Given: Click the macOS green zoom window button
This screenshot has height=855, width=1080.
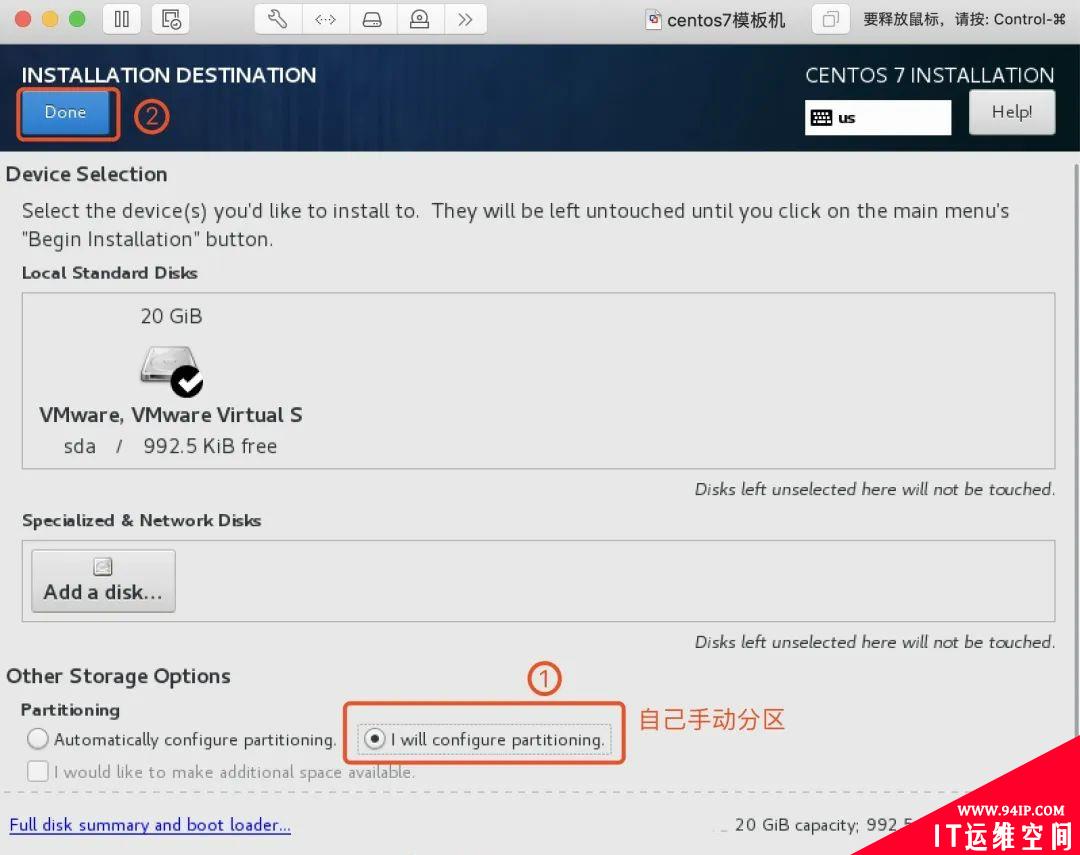Looking at the screenshot, I should pyautogui.click(x=77, y=19).
